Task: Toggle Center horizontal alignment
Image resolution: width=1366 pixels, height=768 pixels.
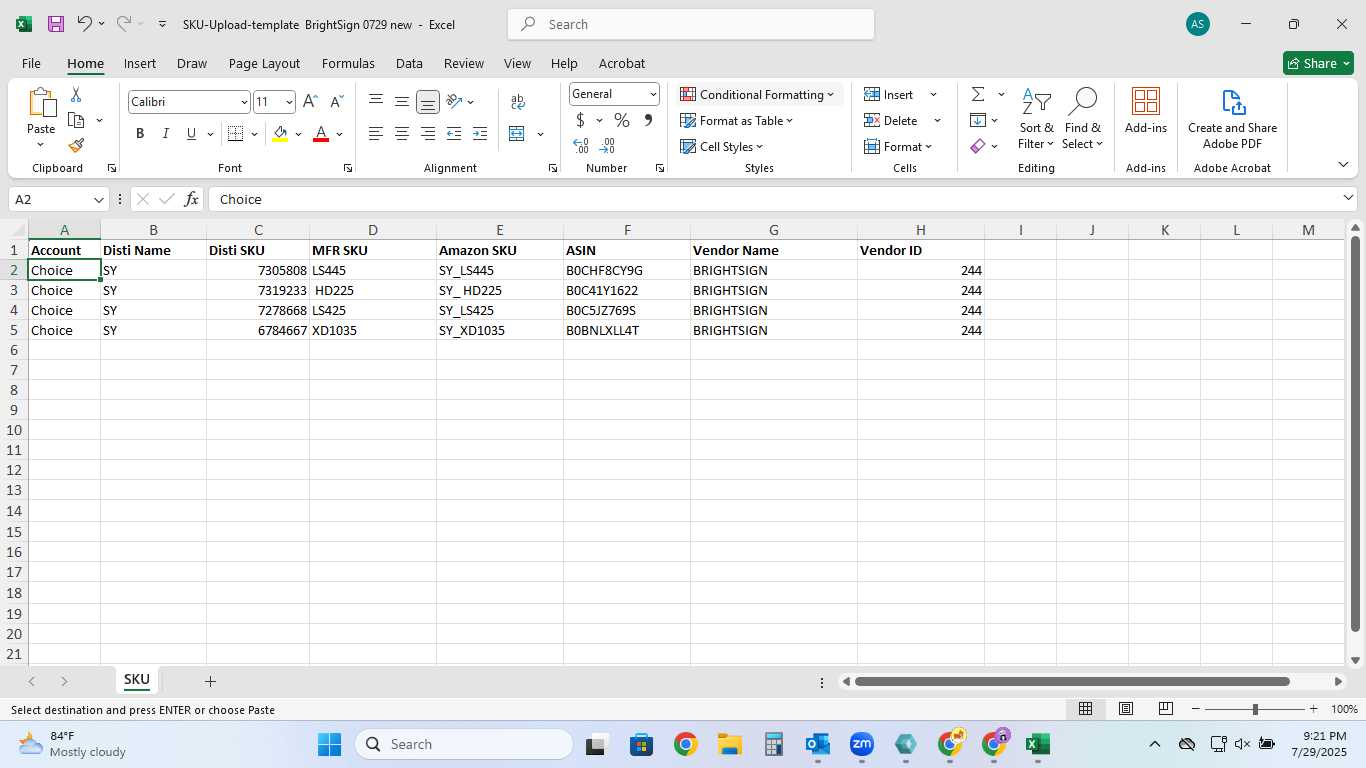Action: point(401,134)
